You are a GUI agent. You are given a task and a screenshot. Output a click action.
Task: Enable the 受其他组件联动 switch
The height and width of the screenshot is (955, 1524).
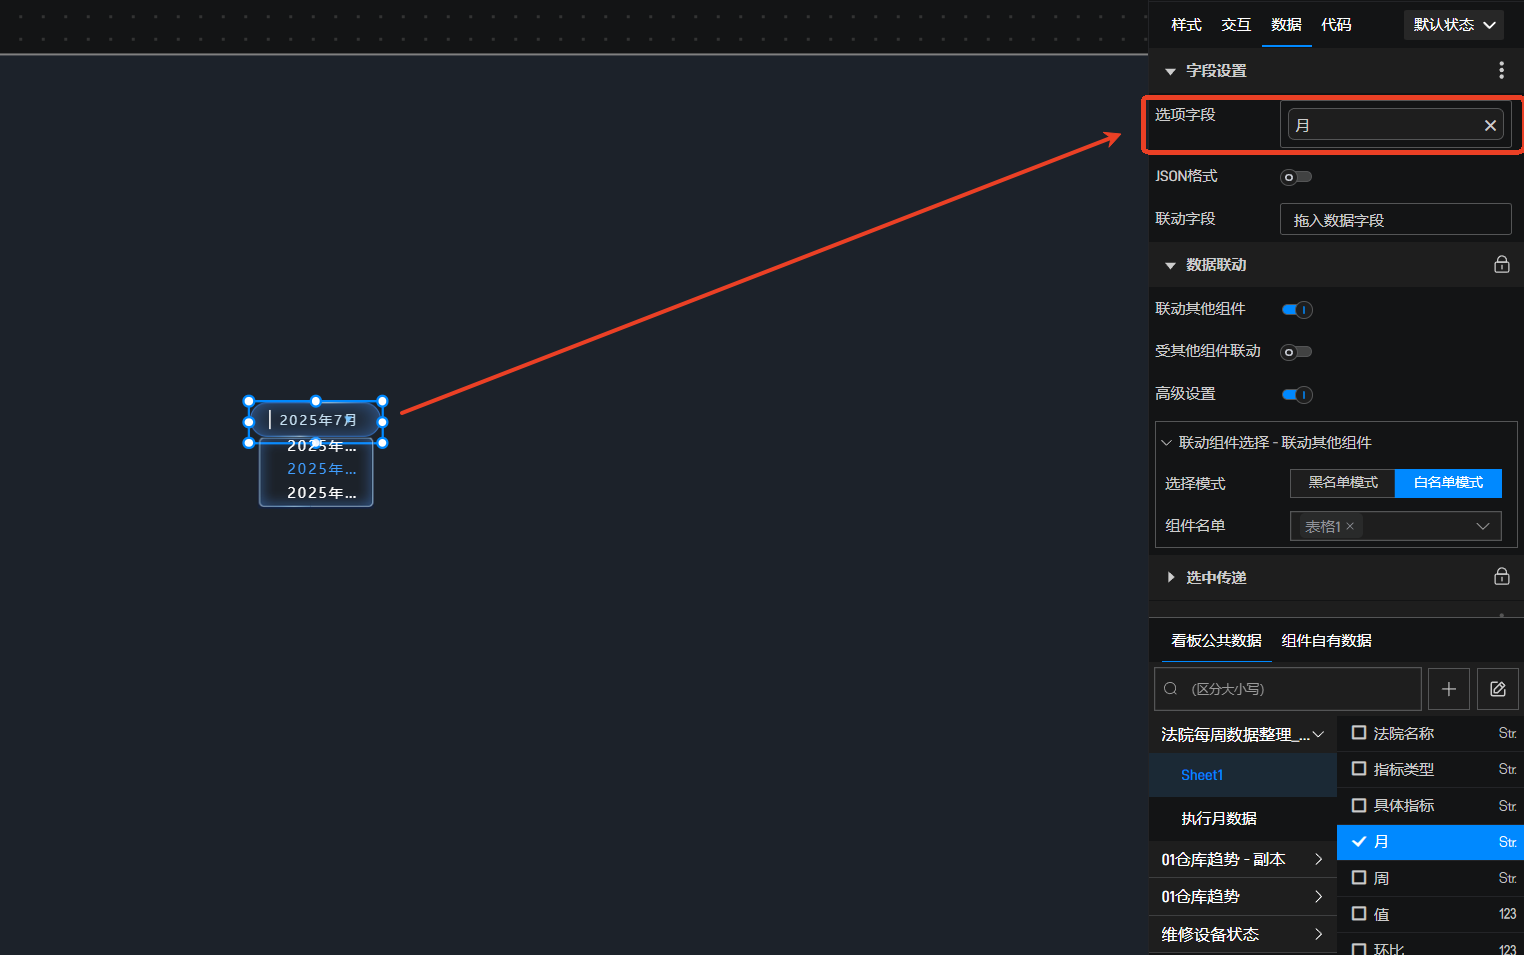coord(1296,352)
